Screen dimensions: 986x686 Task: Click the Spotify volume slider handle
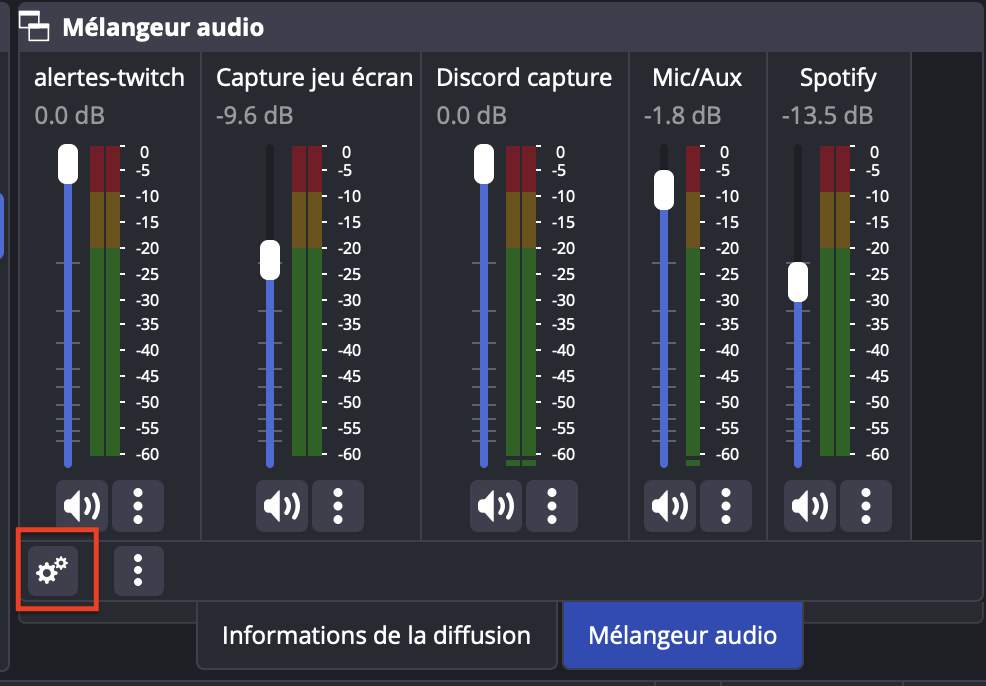coord(798,282)
